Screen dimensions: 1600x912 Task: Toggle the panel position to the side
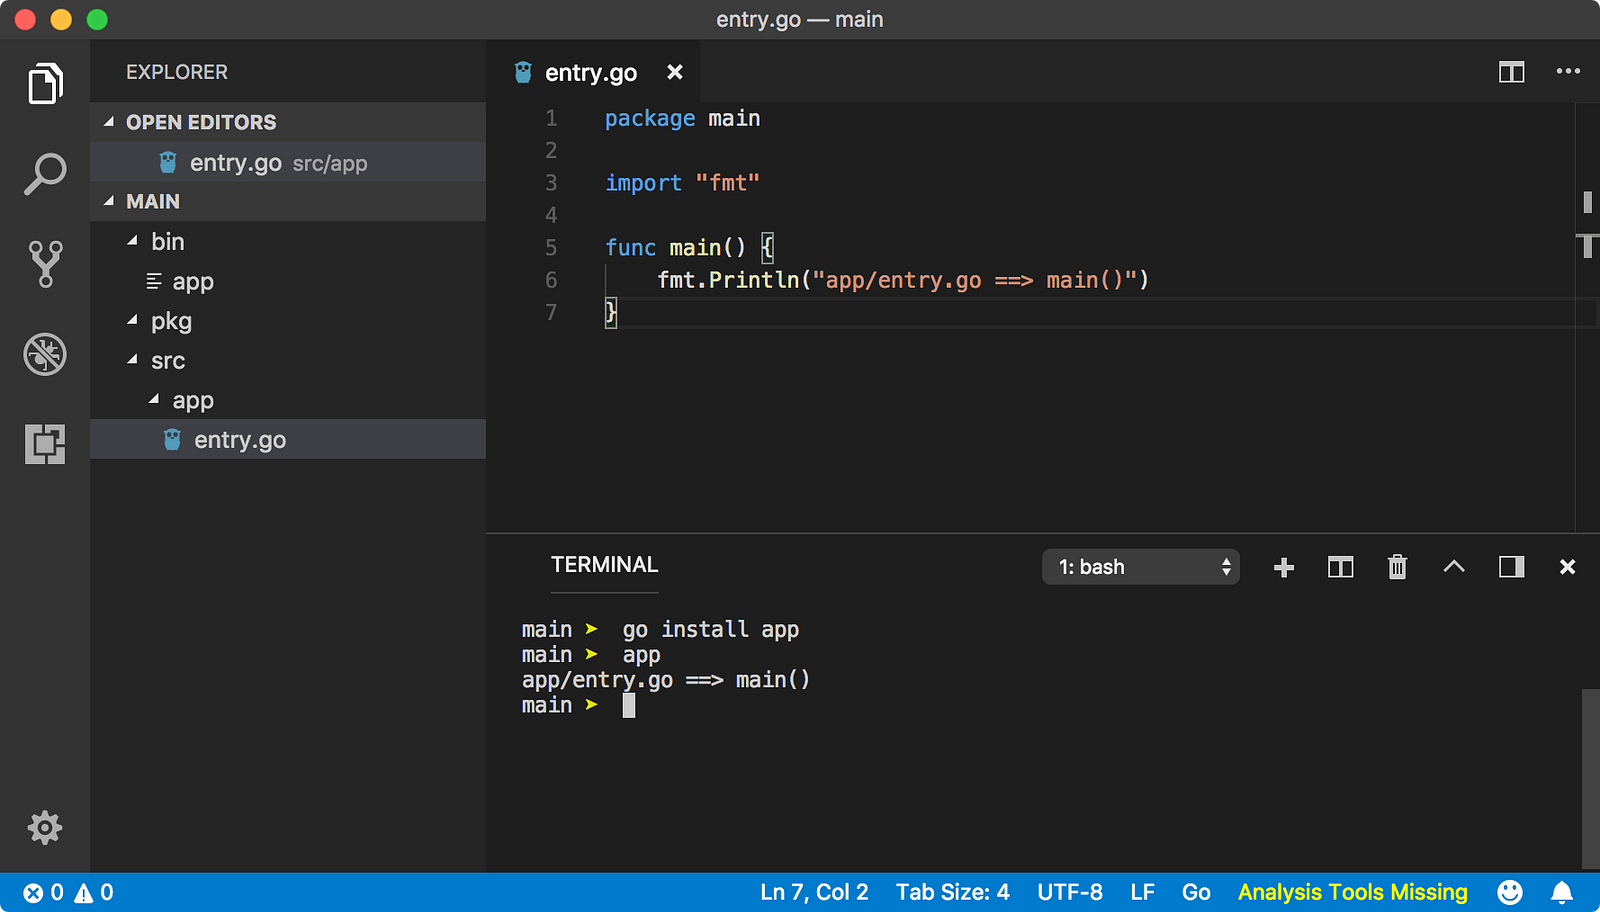point(1511,567)
